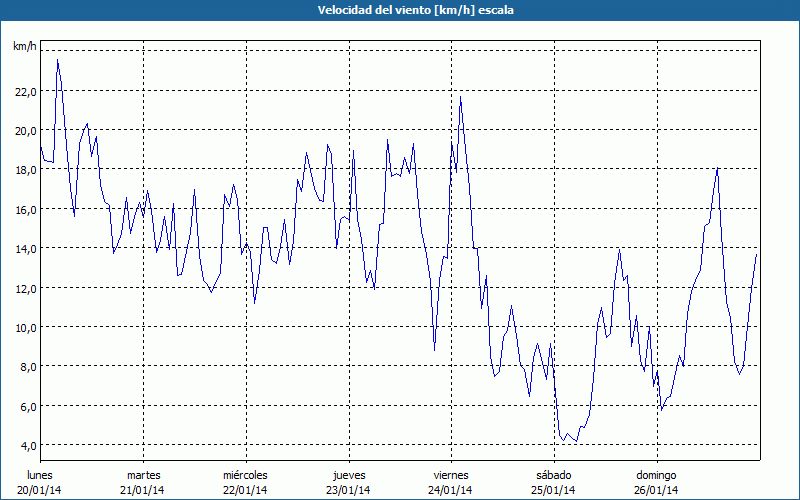The height and width of the screenshot is (500, 800).
Task: Click the lowest wind trough just after sábado
Action: (576, 441)
